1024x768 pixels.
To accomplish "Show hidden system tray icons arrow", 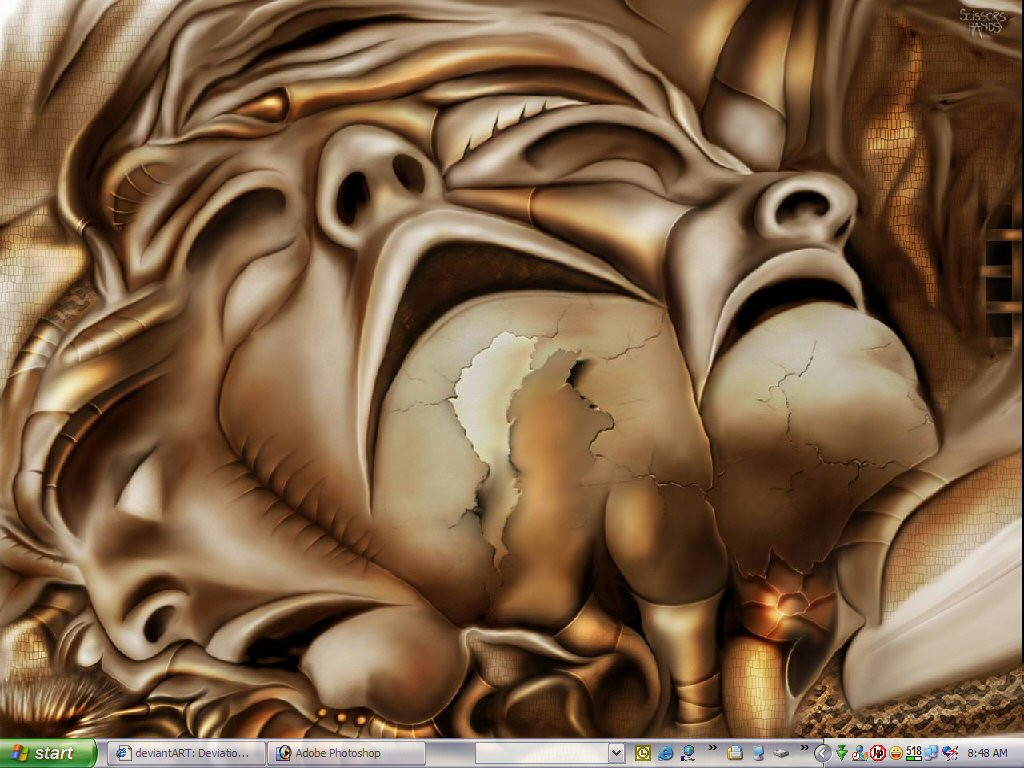I will point(823,754).
